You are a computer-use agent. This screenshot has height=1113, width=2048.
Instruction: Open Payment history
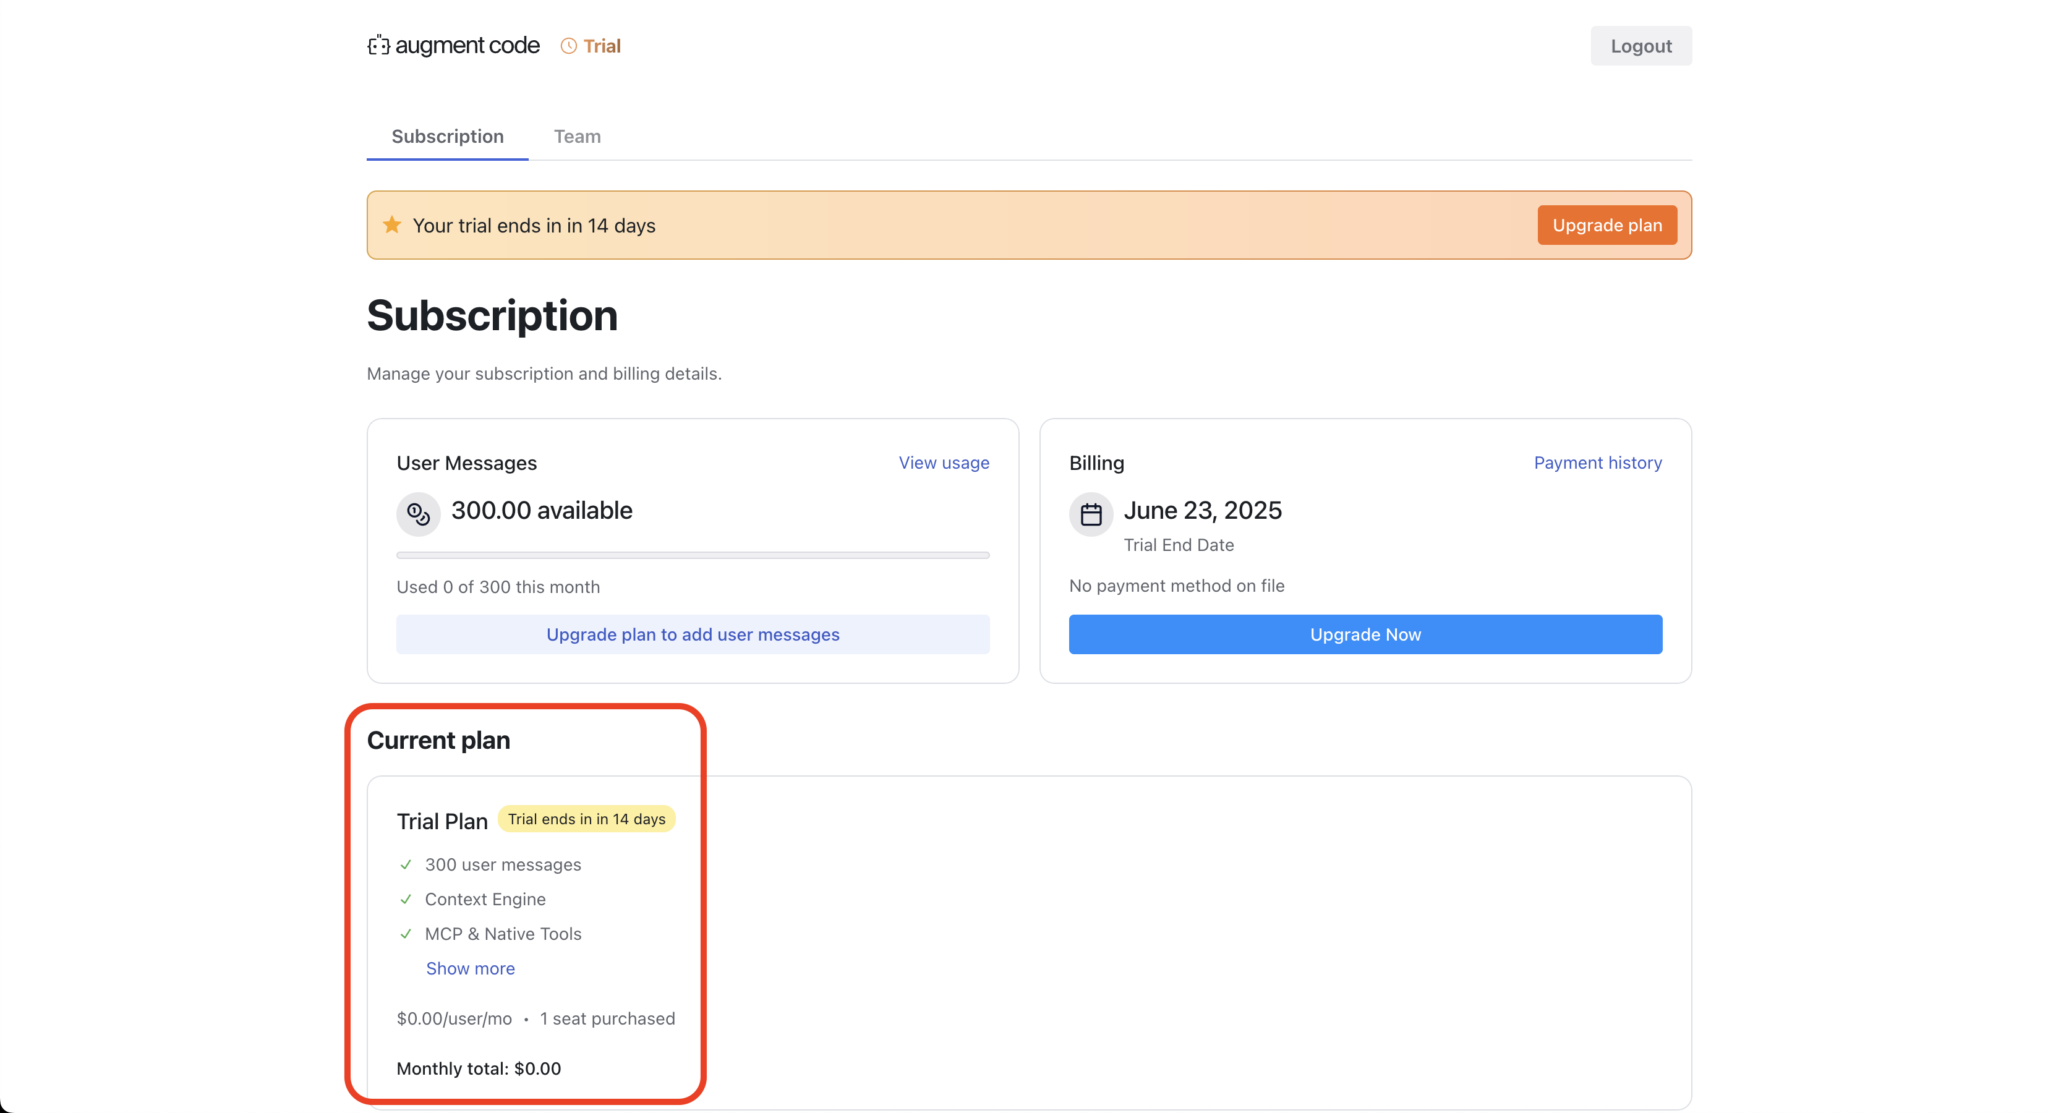pos(1597,462)
